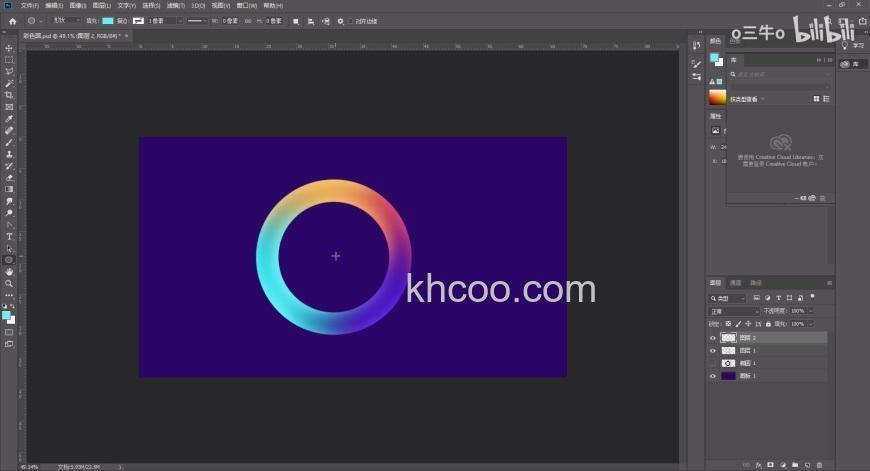This screenshot has height=471, width=870.
Task: Select the Brush tool
Action: tap(9, 143)
